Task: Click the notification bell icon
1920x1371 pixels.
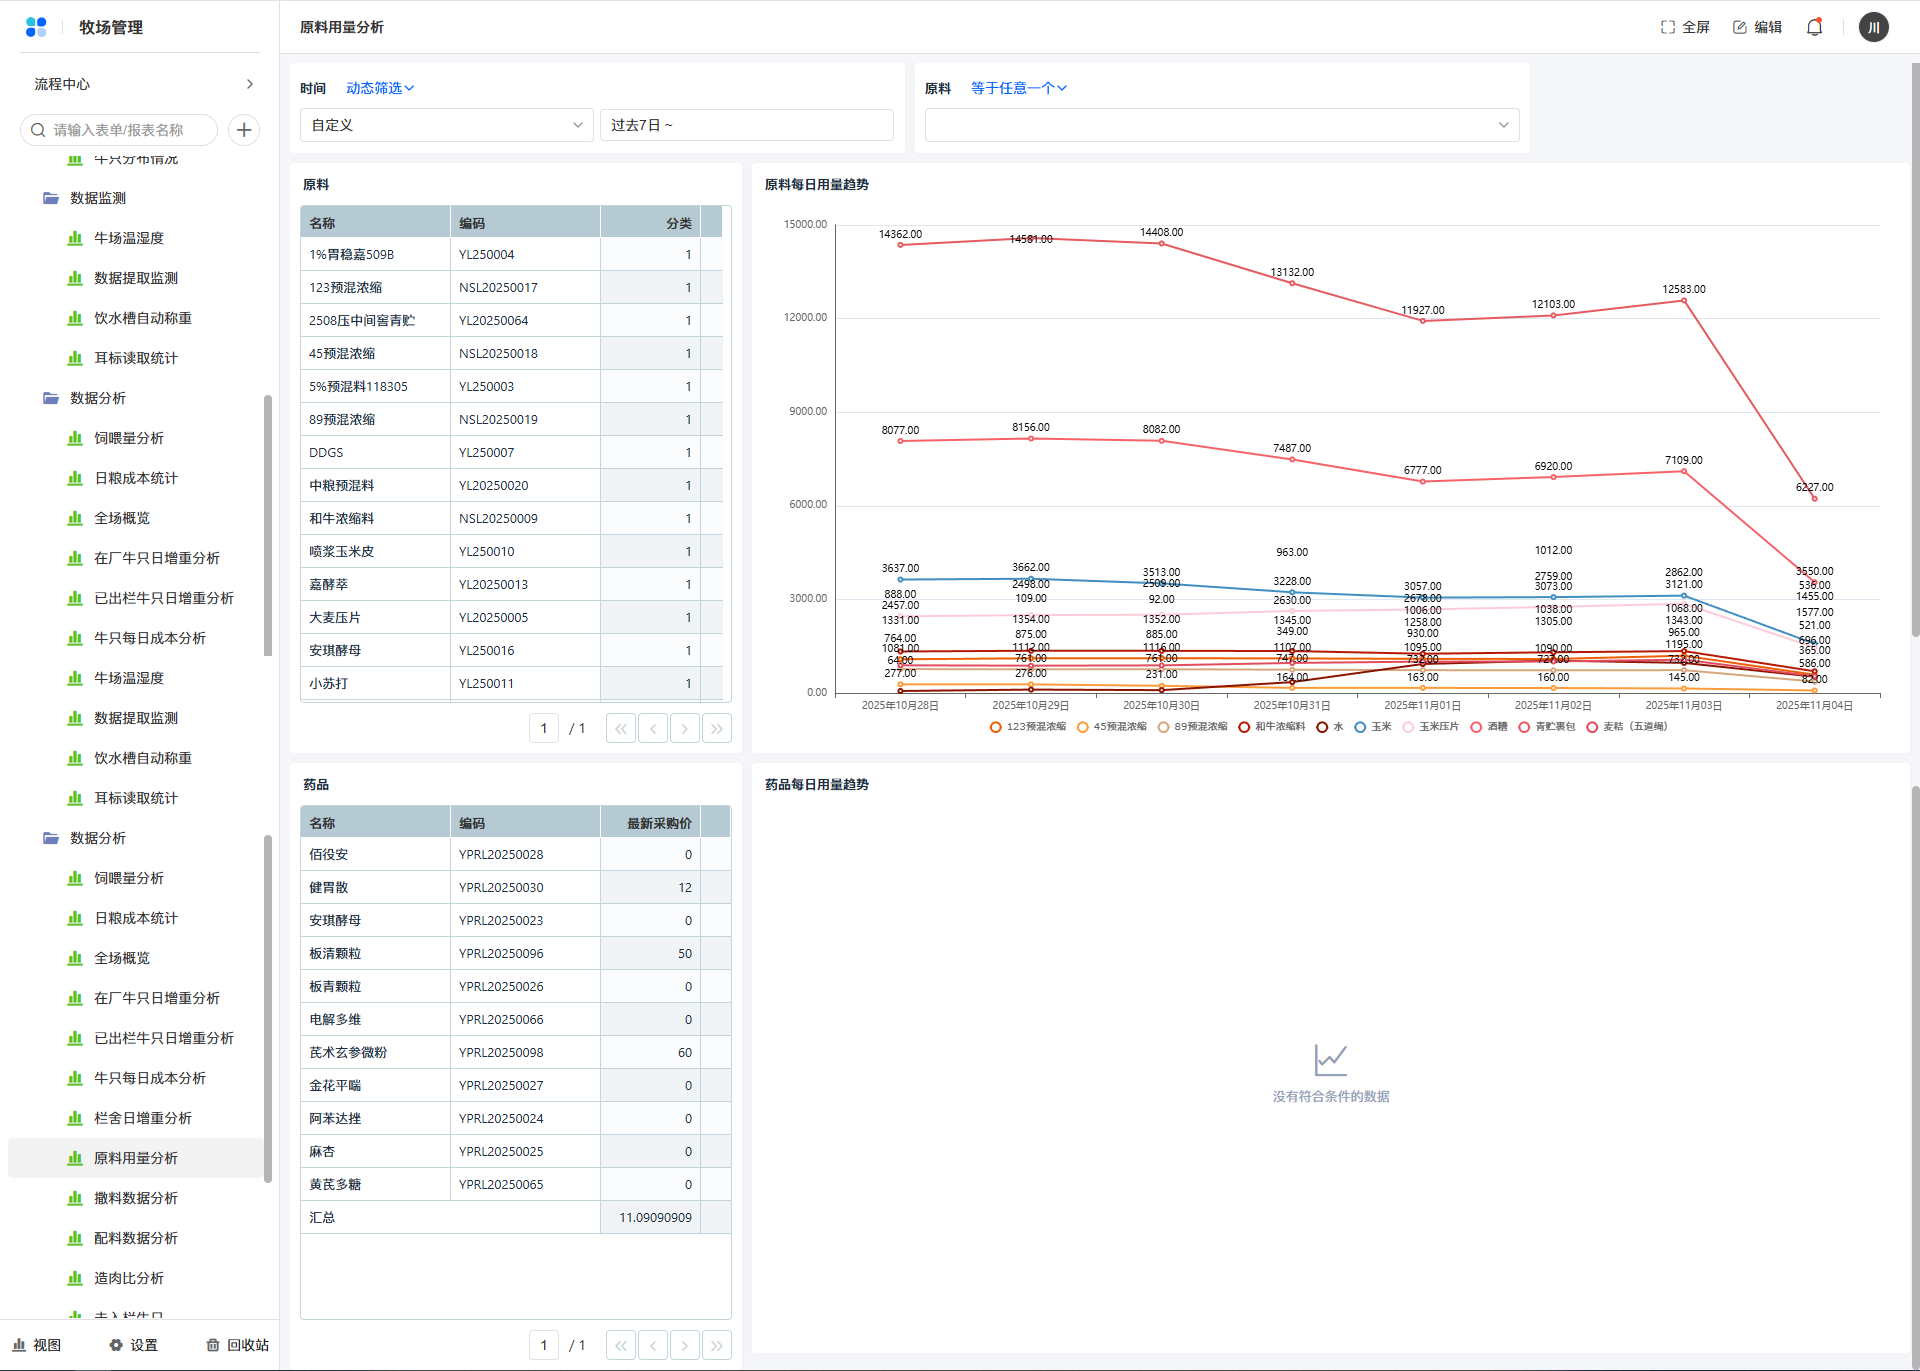Action: point(1814,27)
